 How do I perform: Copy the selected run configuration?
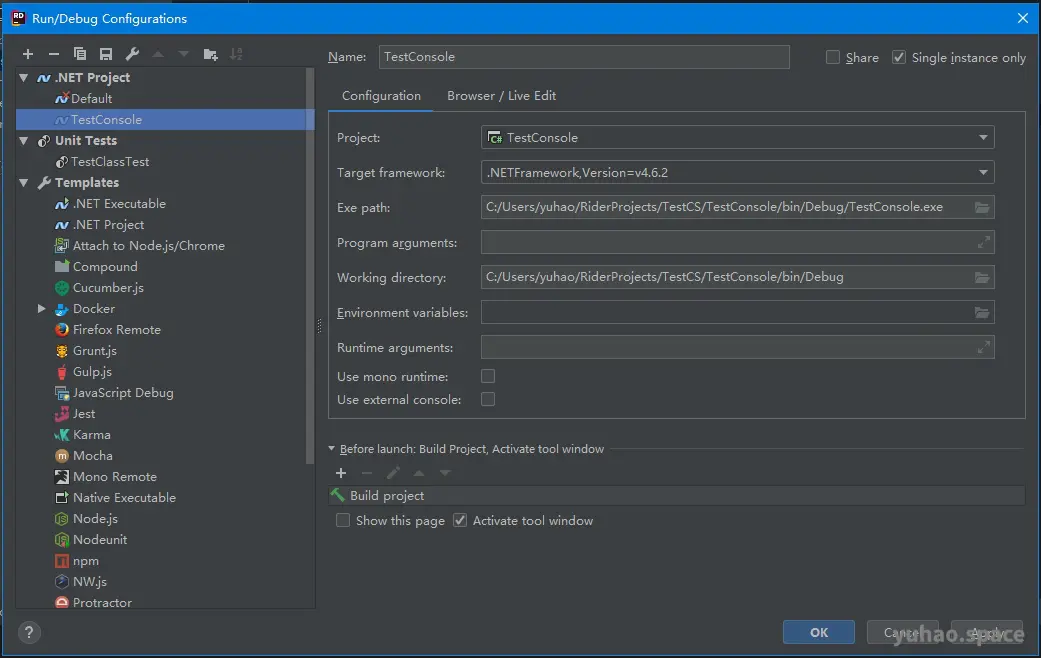click(79, 53)
